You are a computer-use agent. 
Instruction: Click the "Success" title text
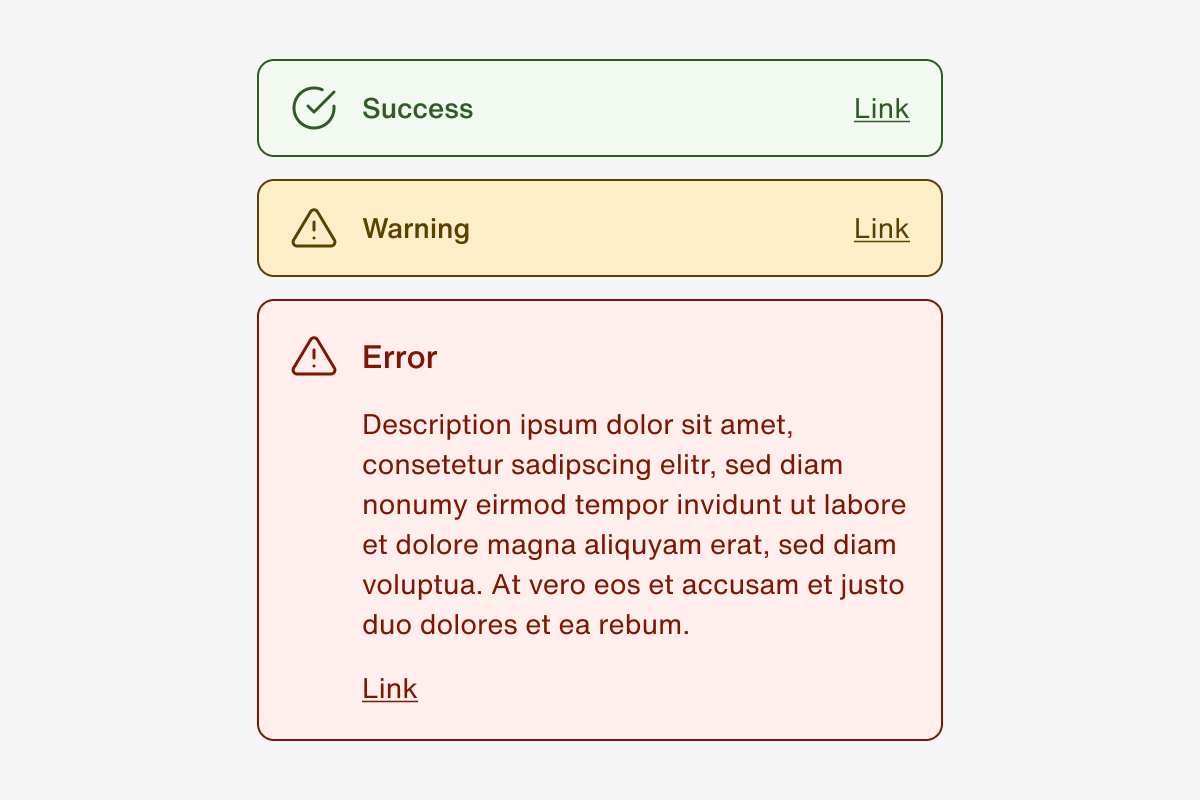coord(418,108)
